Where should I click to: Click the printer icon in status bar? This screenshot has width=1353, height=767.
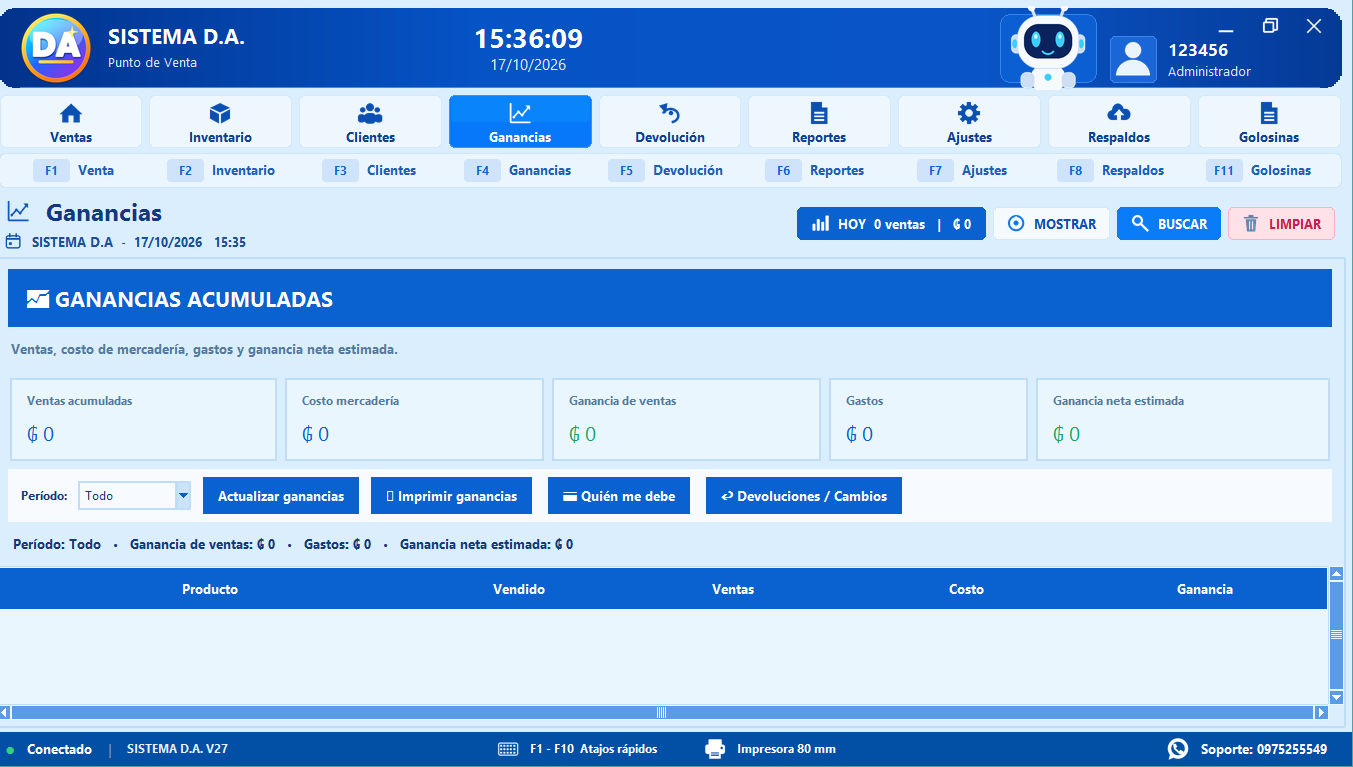pyautogui.click(x=715, y=749)
